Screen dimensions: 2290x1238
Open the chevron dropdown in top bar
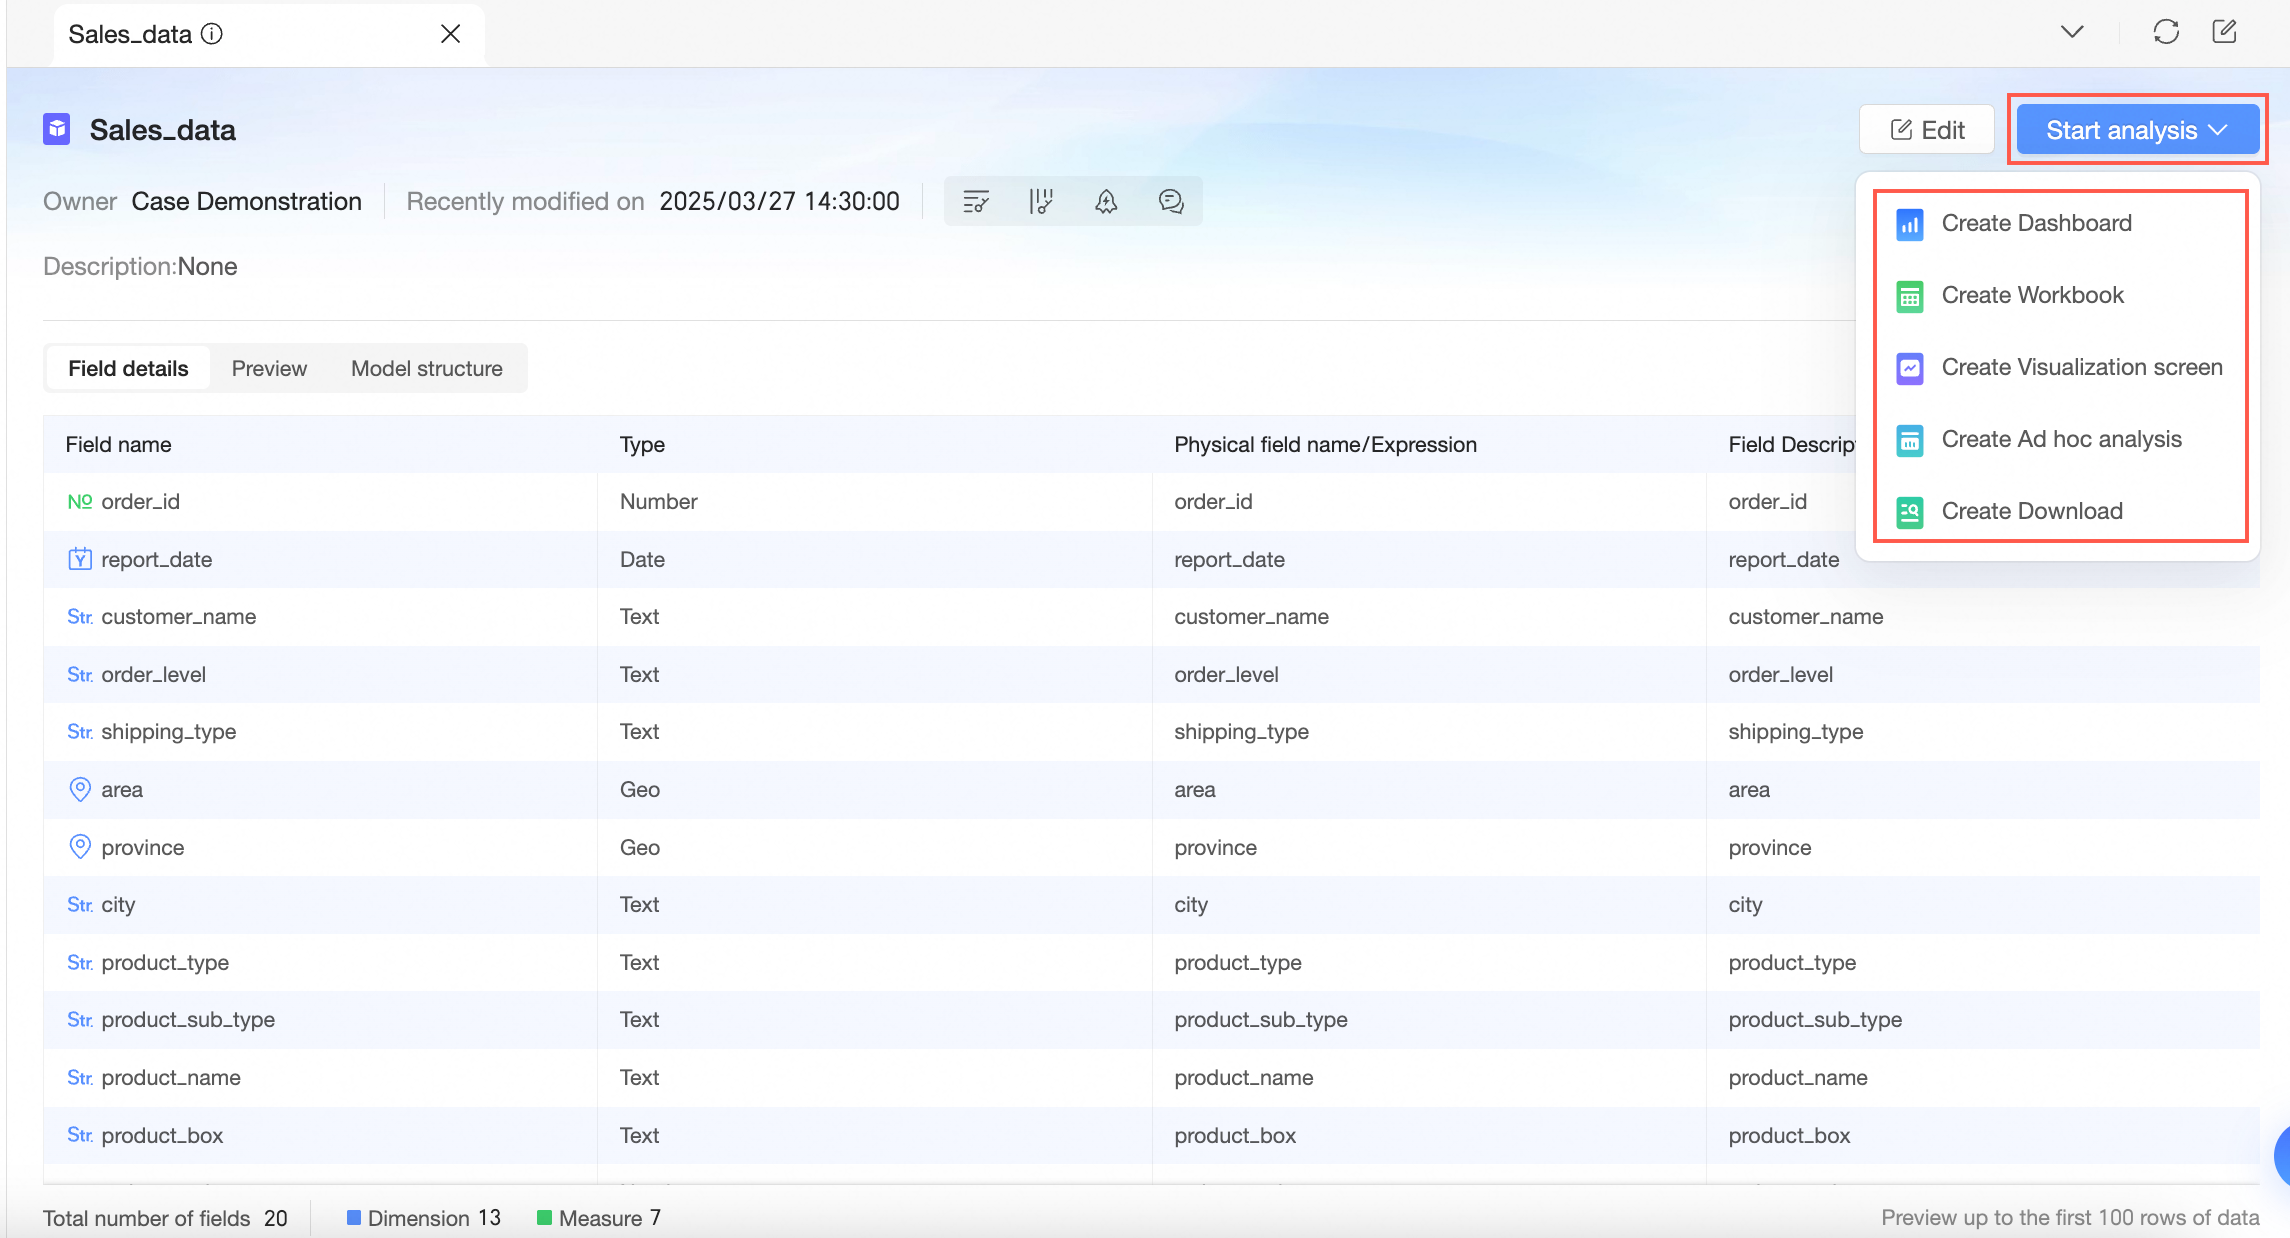pyautogui.click(x=2072, y=32)
